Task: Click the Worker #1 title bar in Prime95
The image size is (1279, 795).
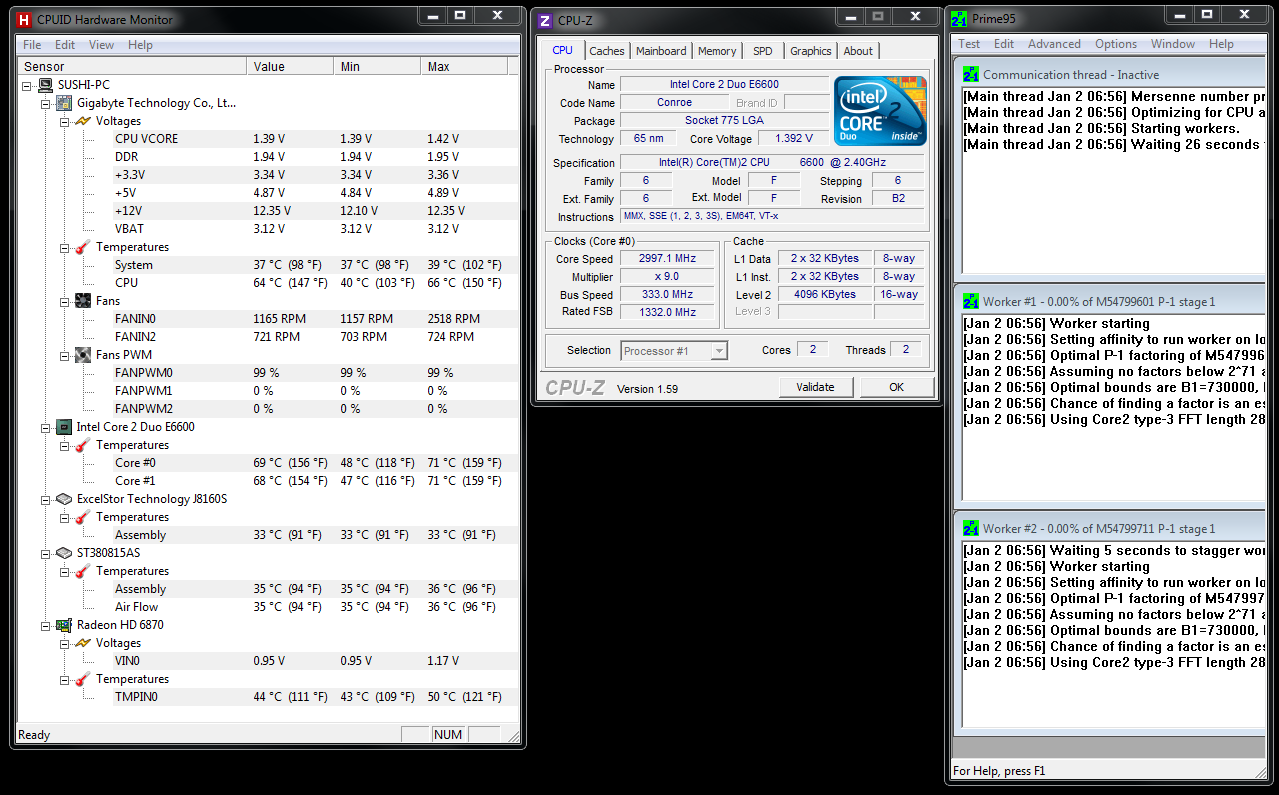Action: 1112,302
